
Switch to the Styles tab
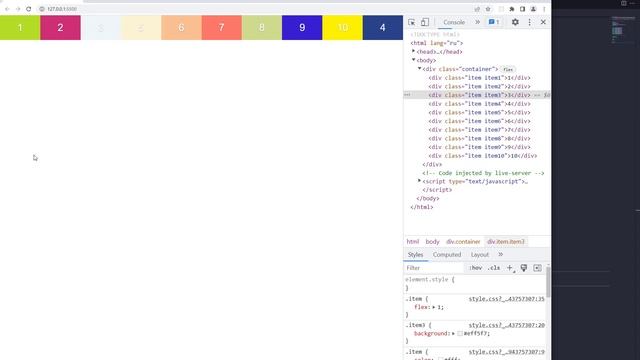click(x=416, y=255)
